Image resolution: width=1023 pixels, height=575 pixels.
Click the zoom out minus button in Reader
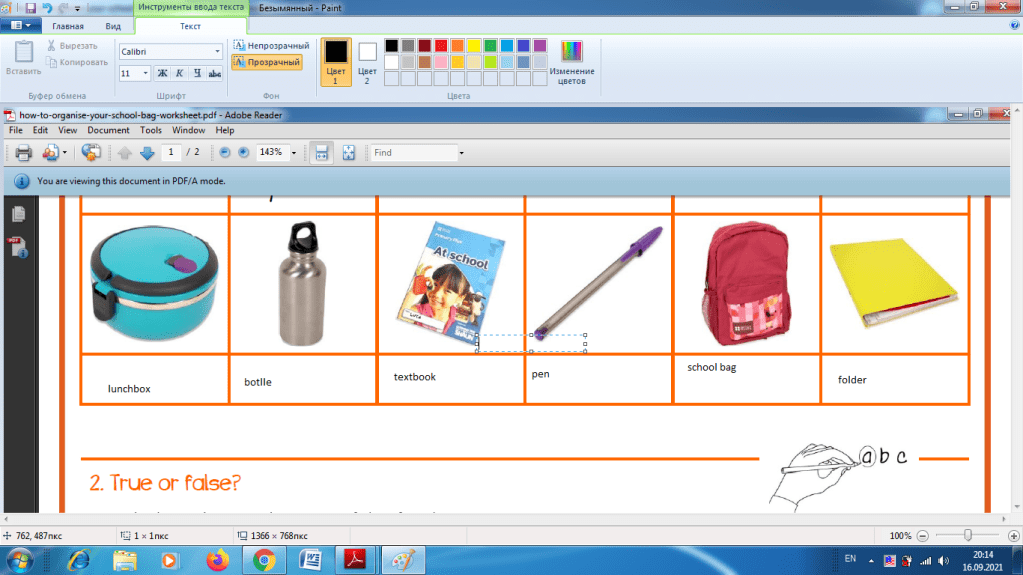(x=224, y=153)
